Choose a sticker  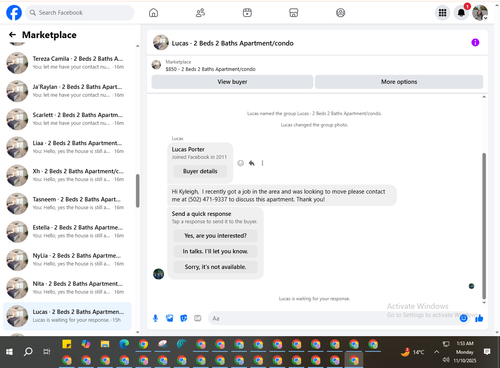pos(184,318)
